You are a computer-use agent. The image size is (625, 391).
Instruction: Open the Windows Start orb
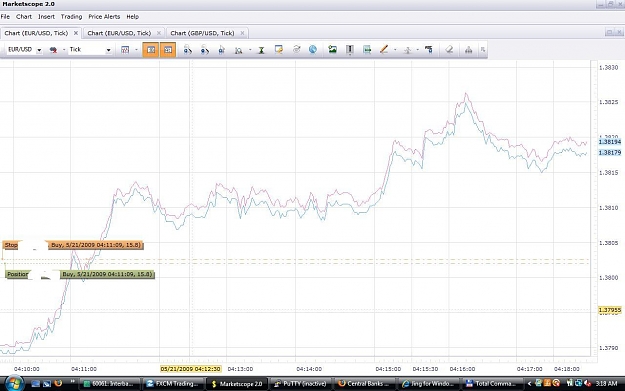click(x=14, y=383)
